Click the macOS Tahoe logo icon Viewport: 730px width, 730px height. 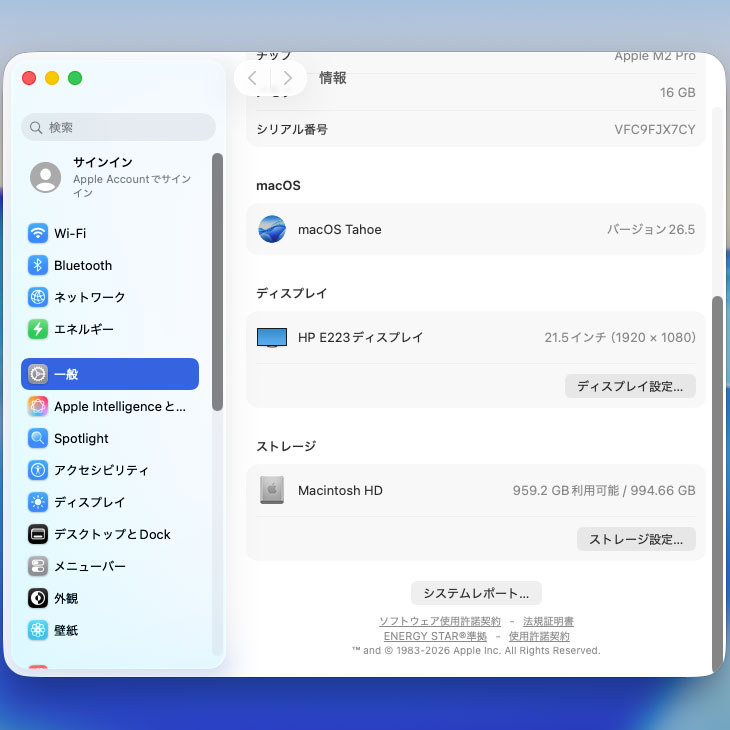coord(272,229)
